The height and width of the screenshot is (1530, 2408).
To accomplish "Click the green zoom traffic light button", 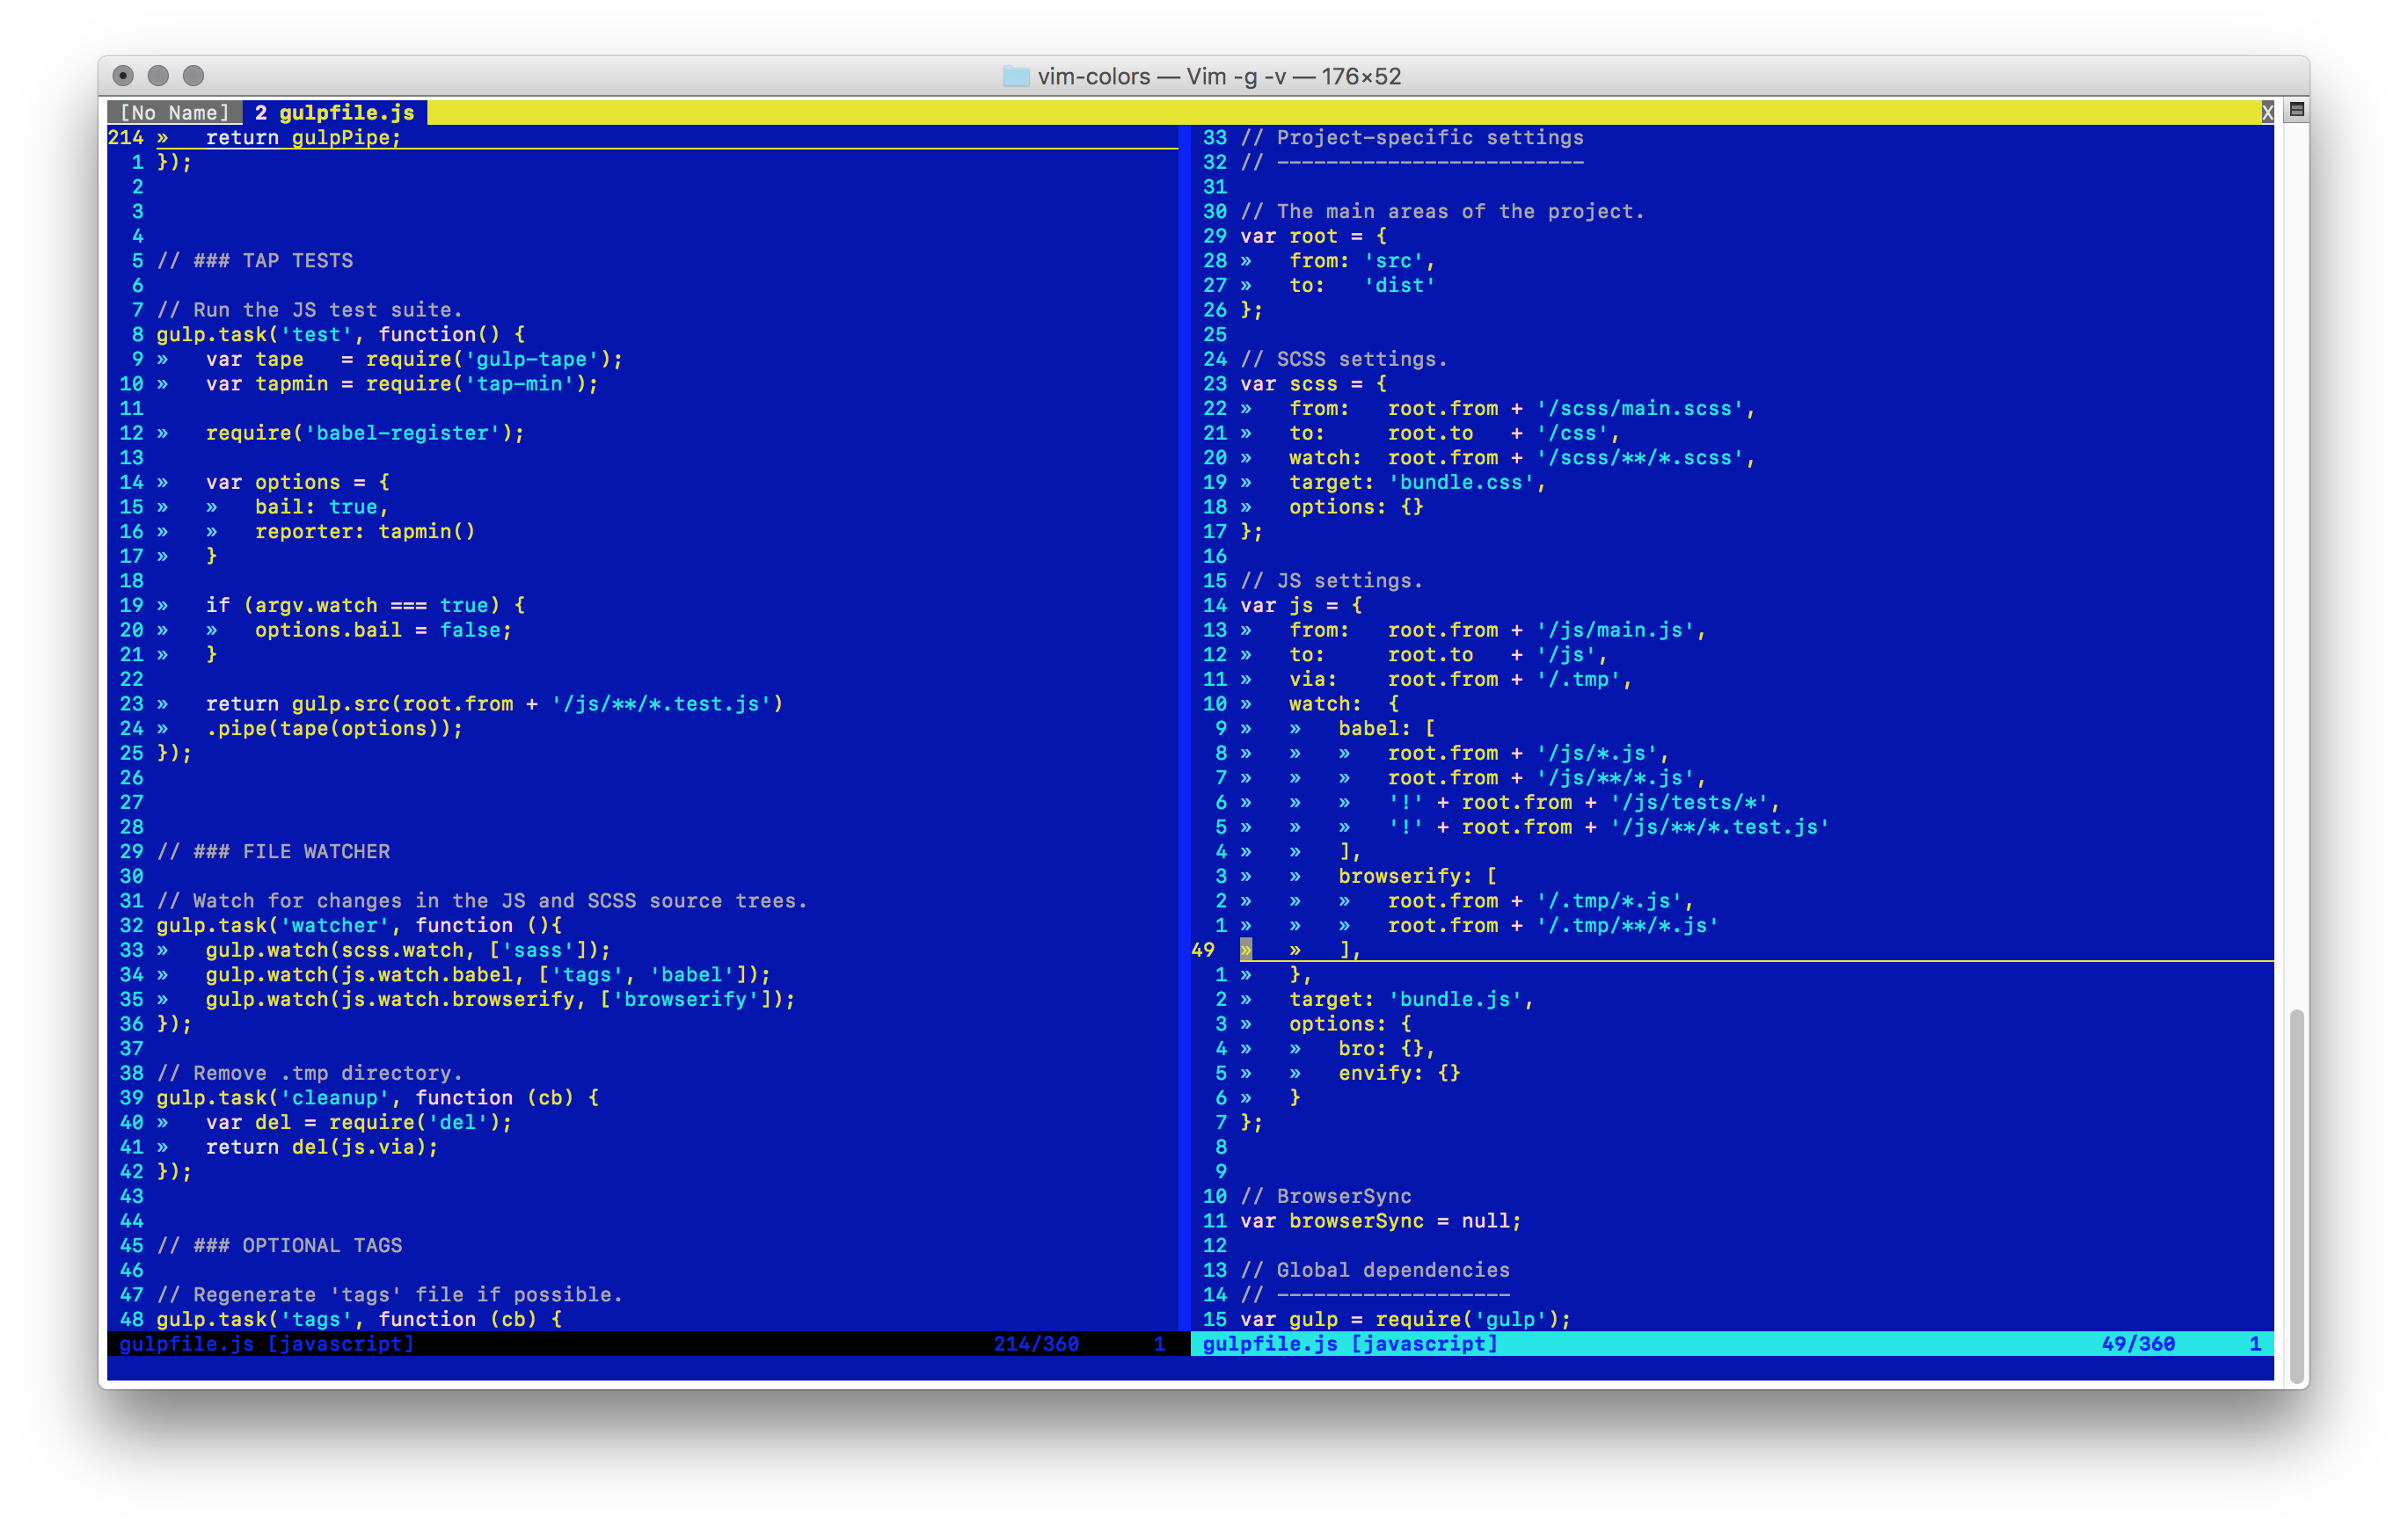I will coord(193,74).
